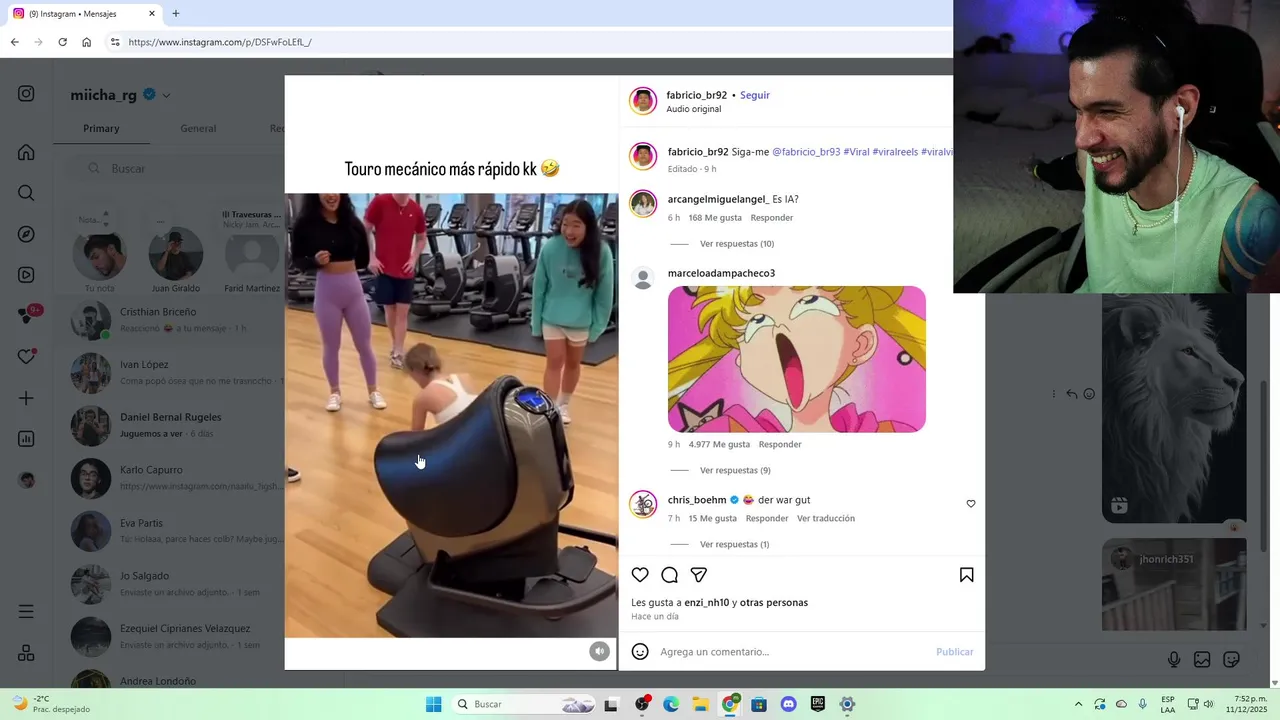The height and width of the screenshot is (720, 1280).
Task: Expand the miicha_rg account switcher chevron
Action: tap(166, 96)
